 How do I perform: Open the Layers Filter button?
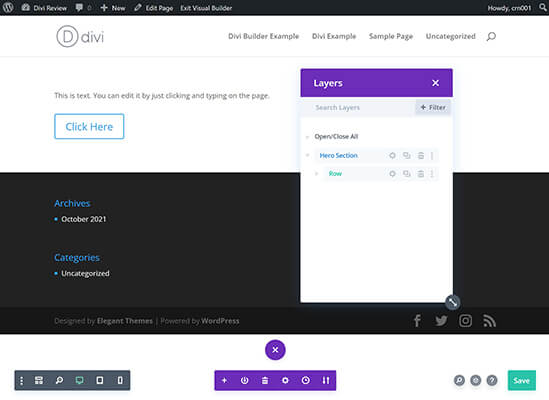[x=433, y=108]
